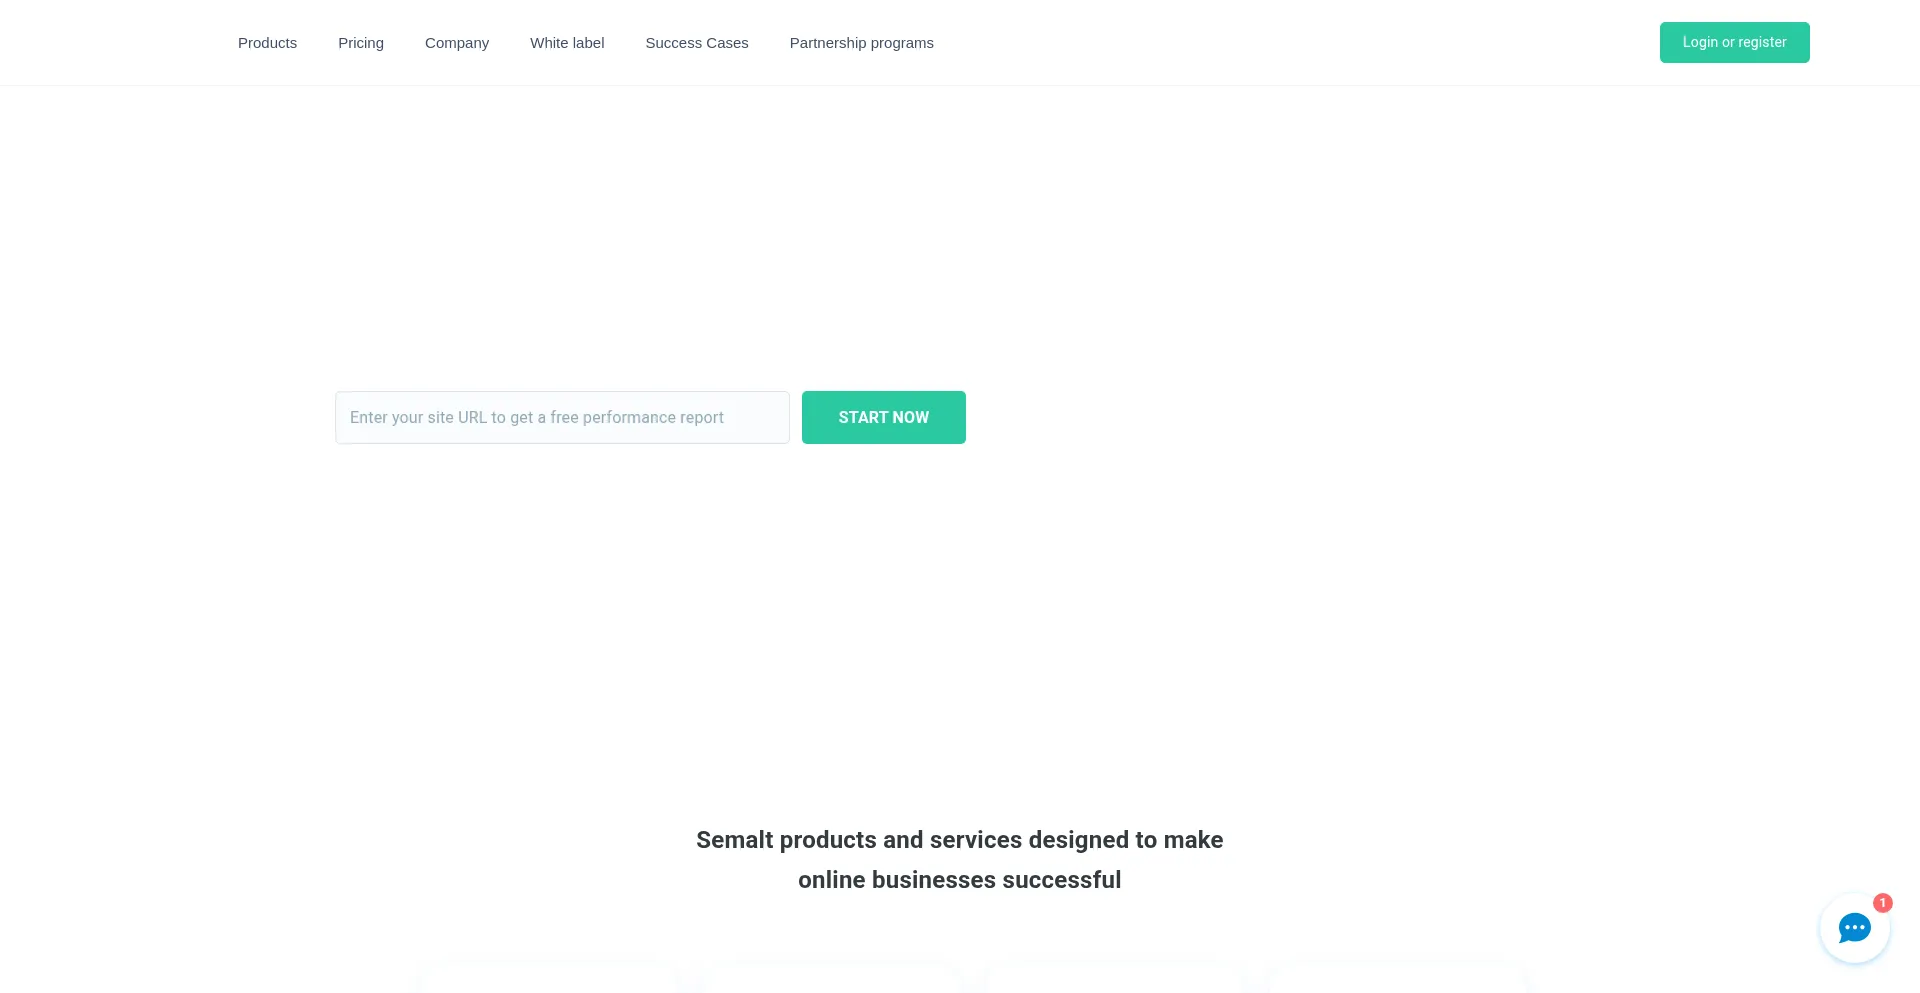Viewport: 1920px width, 993px height.
Task: Click the Login or register button
Action: [x=1735, y=42]
